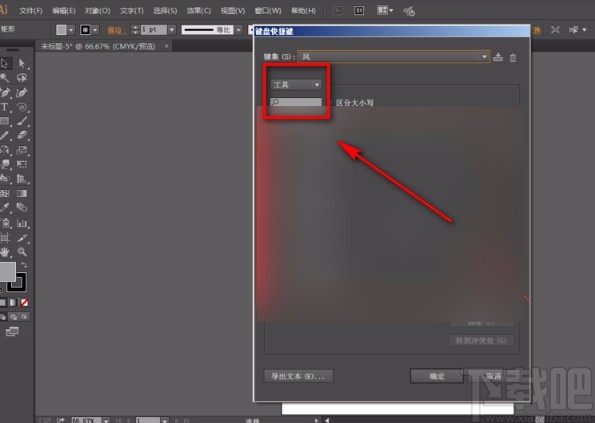Set the None (red slash) fill mode
The width and height of the screenshot is (595, 423).
pyautogui.click(x=25, y=302)
